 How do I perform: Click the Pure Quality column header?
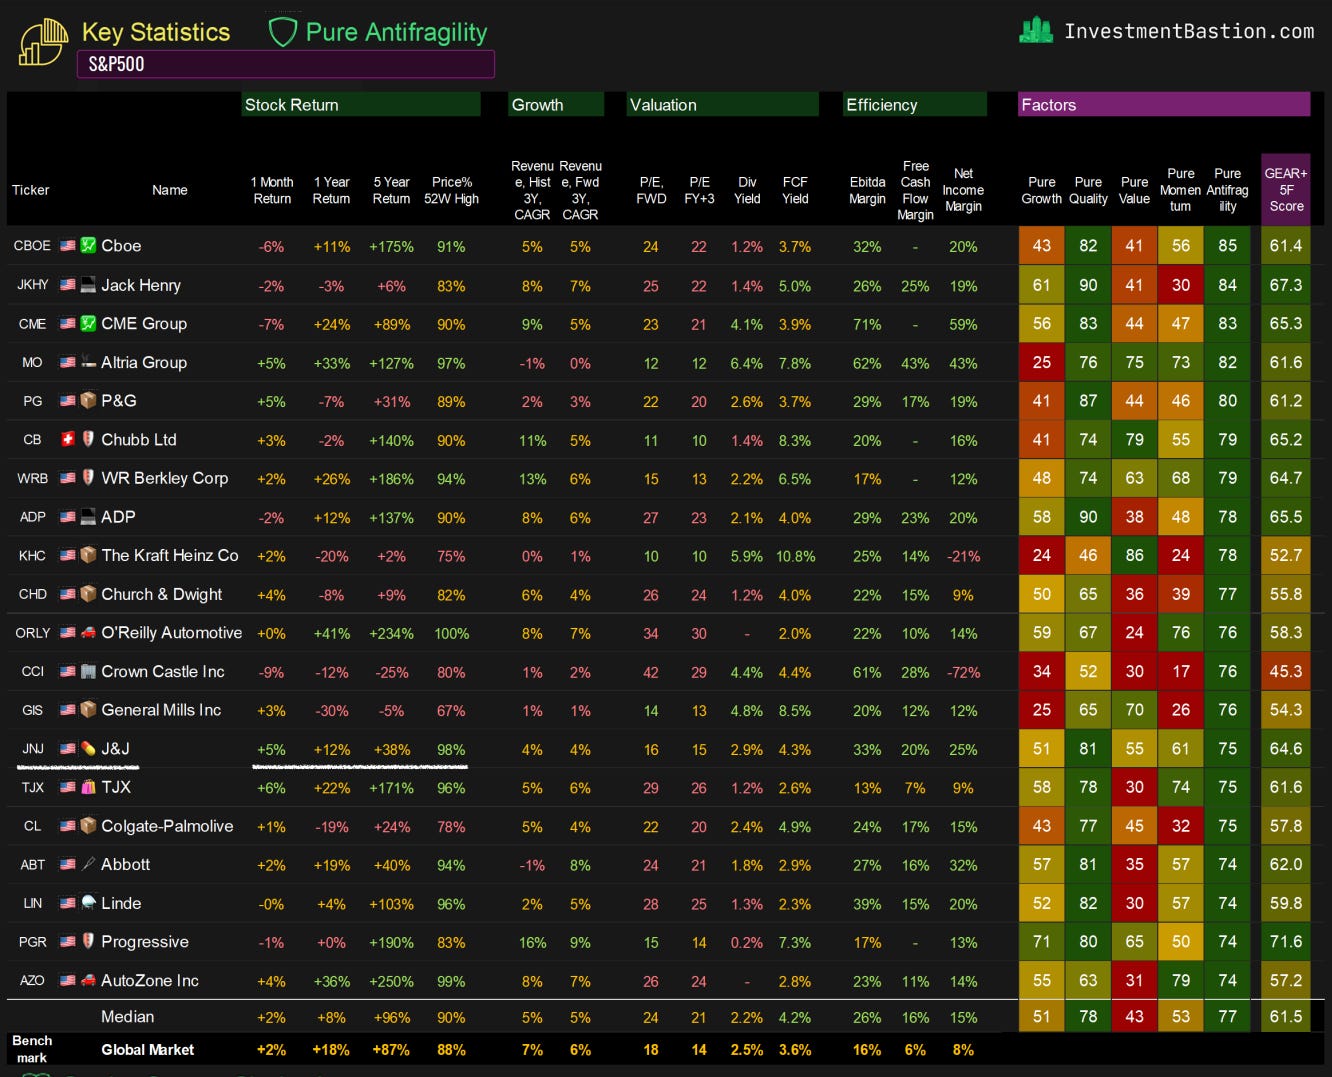pyautogui.click(x=1088, y=190)
